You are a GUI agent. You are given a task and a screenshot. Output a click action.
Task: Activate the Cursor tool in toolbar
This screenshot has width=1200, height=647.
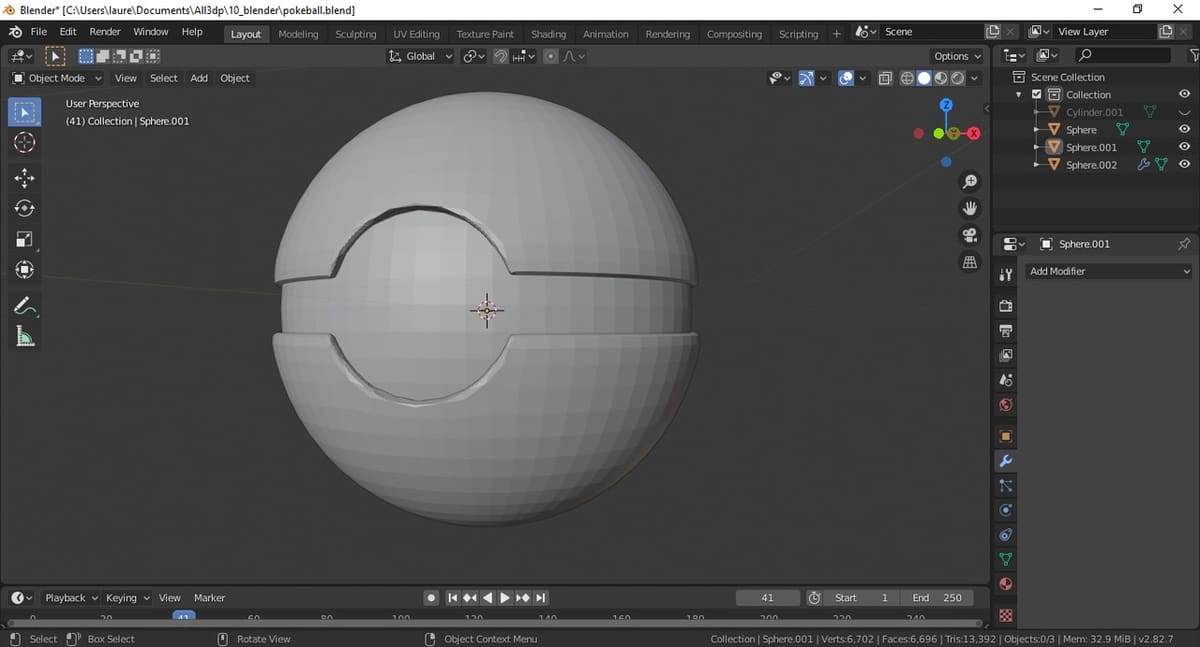(x=25, y=143)
